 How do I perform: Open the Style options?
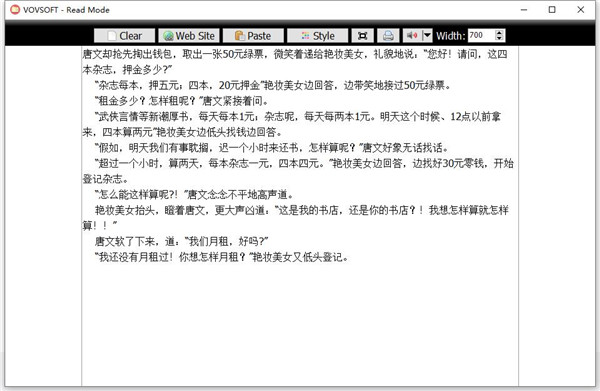coord(318,36)
